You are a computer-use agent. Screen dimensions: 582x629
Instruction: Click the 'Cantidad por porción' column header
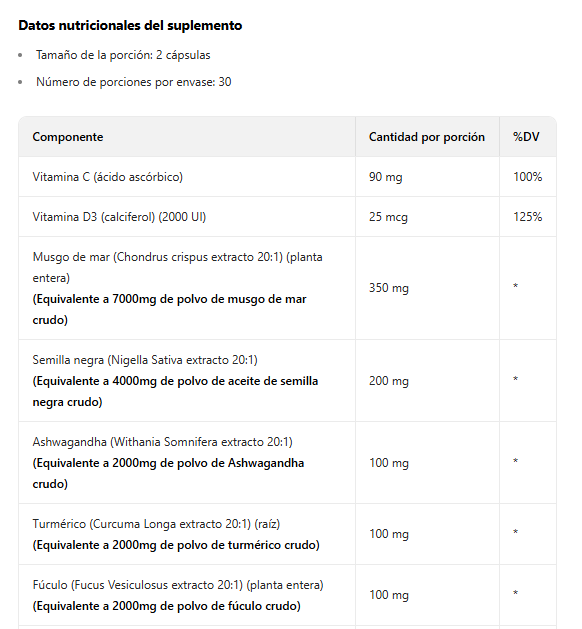pos(427,137)
